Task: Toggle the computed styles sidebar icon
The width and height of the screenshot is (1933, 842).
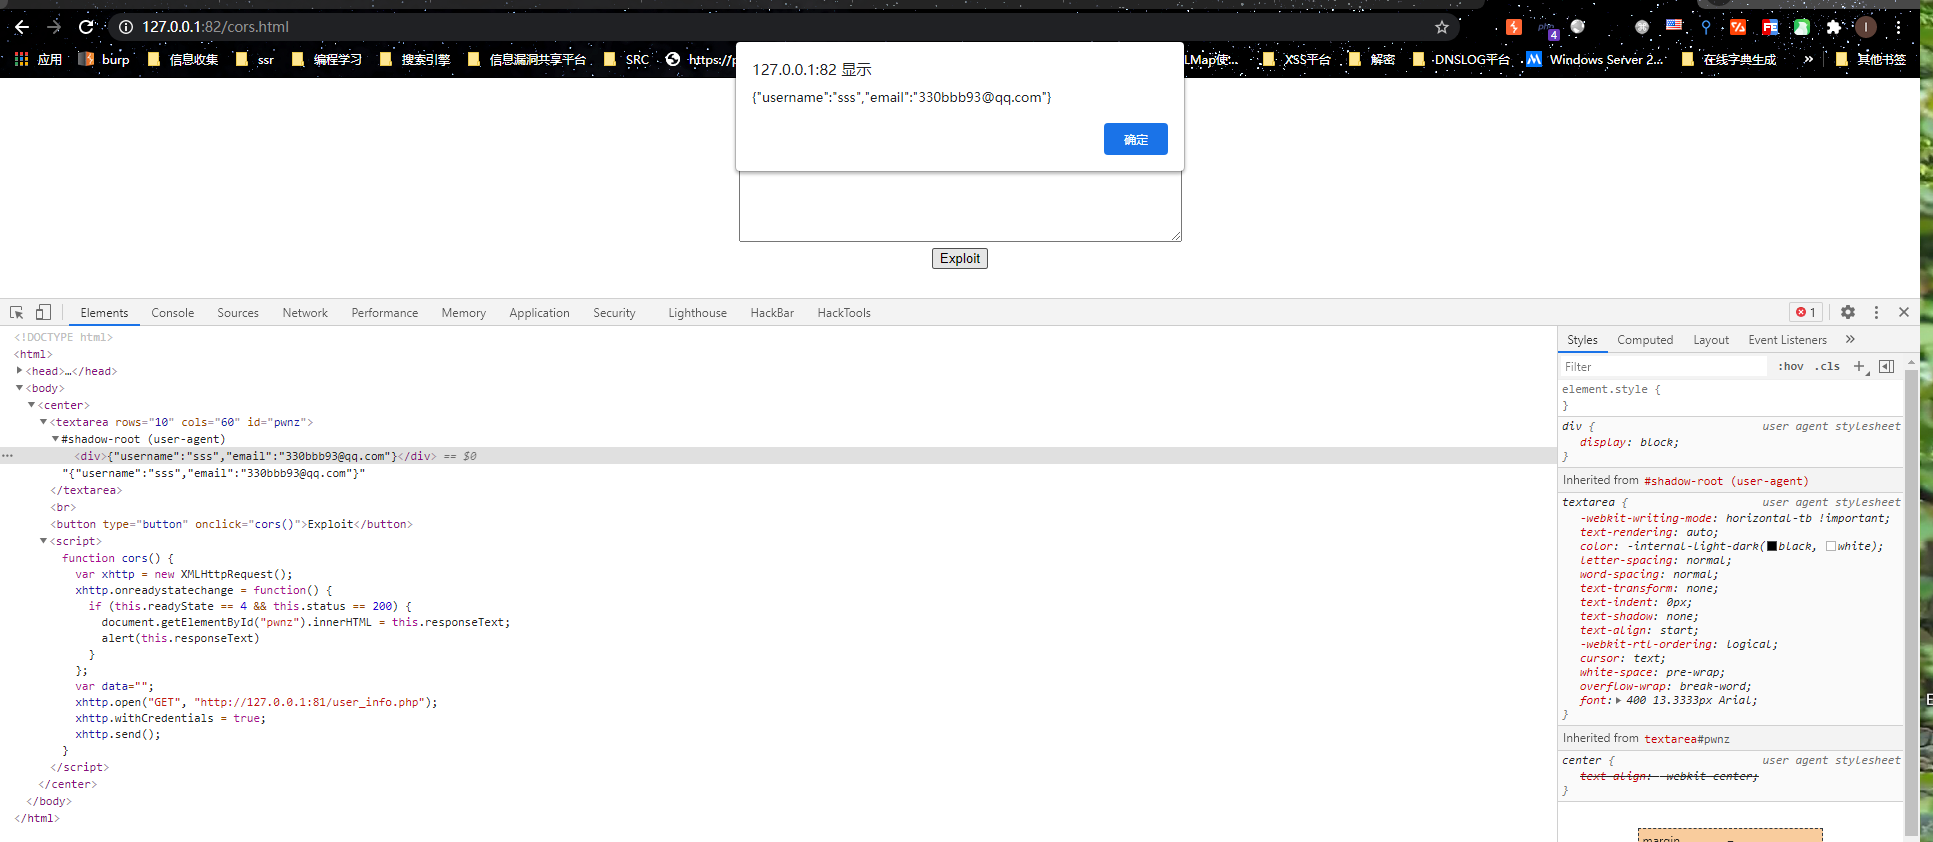Action: tap(1886, 367)
